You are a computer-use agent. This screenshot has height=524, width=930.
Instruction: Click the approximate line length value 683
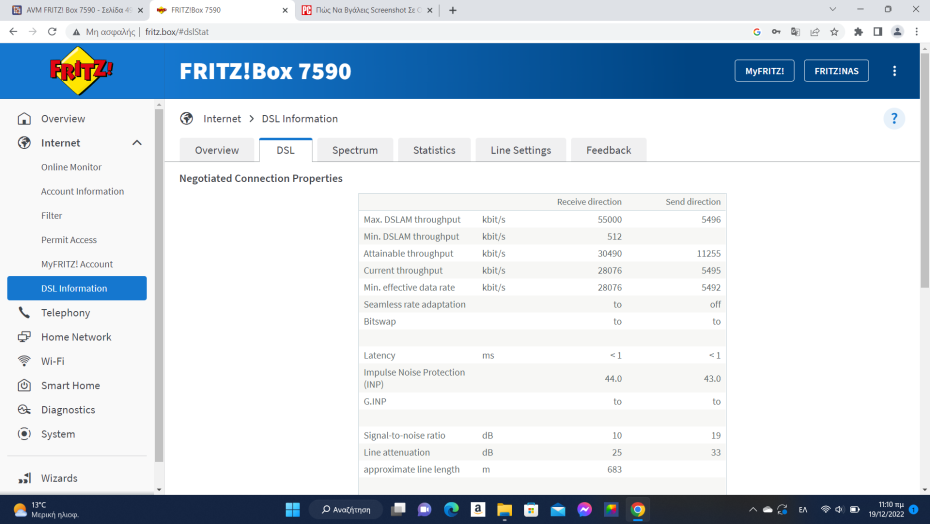(614, 469)
